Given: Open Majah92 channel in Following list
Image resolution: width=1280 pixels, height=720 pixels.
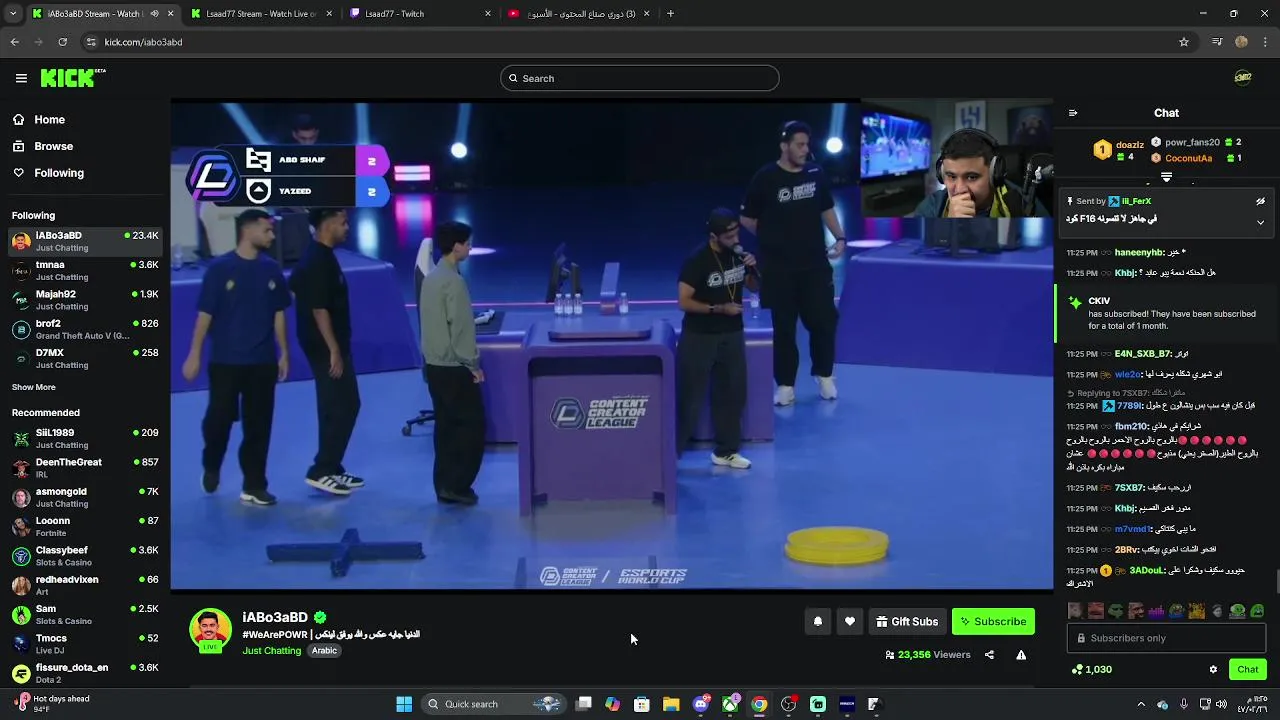Looking at the screenshot, I should 85,300.
